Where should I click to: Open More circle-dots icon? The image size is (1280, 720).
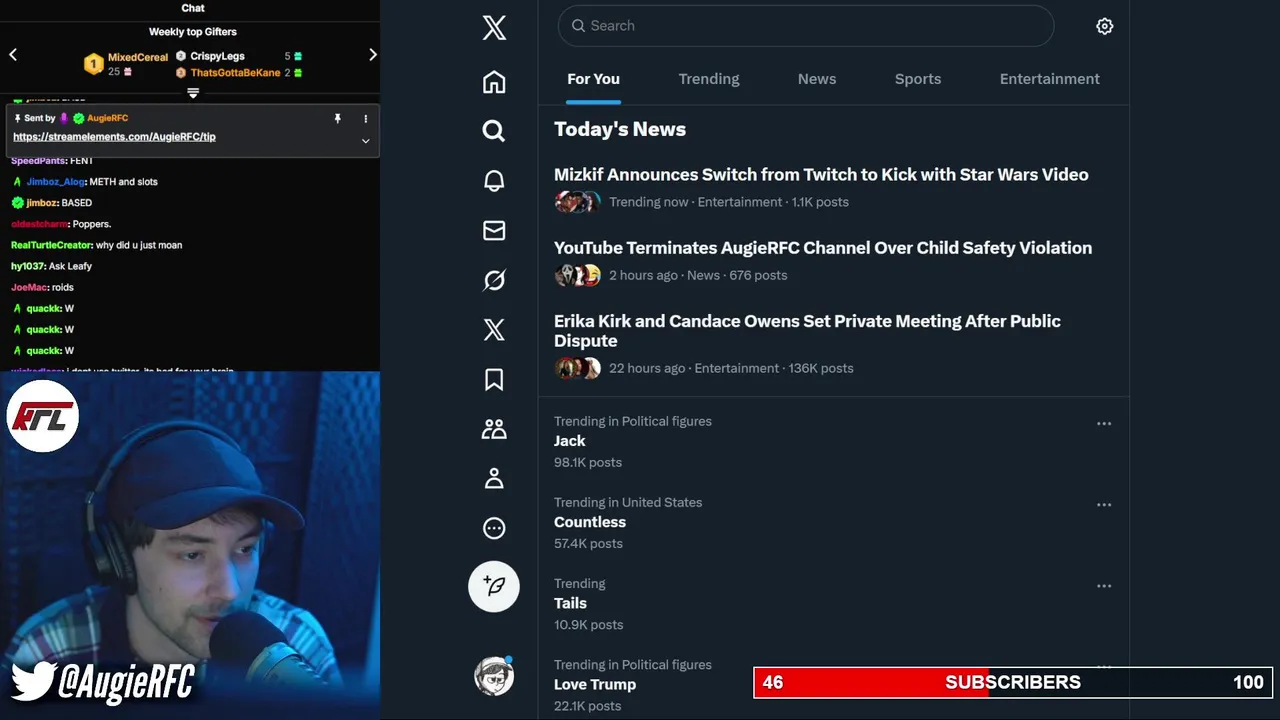(494, 528)
